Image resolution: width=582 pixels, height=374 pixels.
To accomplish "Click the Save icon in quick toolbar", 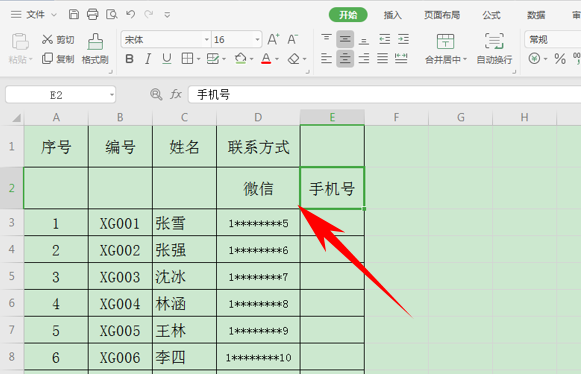I will pos(74,14).
